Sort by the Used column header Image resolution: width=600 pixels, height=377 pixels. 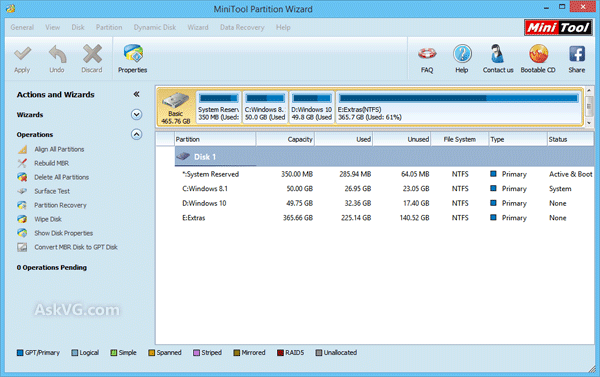pos(343,139)
